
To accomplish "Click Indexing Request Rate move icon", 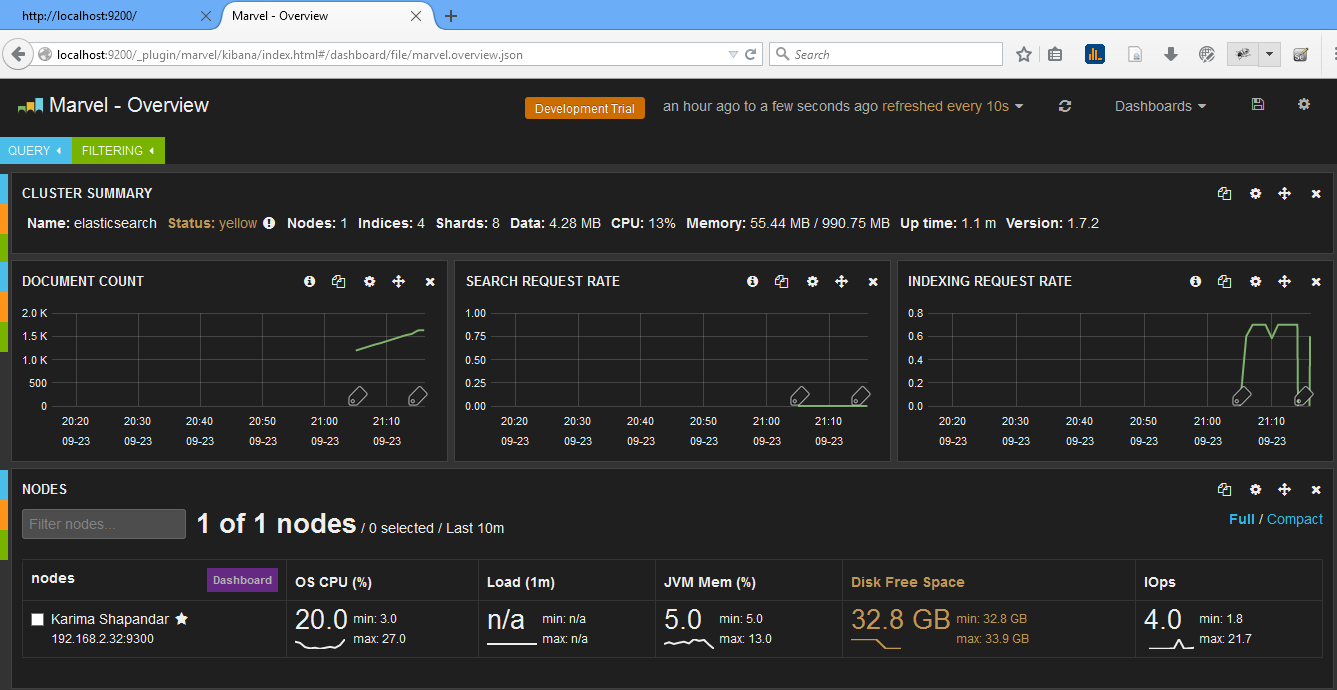I will pyautogui.click(x=1285, y=282).
